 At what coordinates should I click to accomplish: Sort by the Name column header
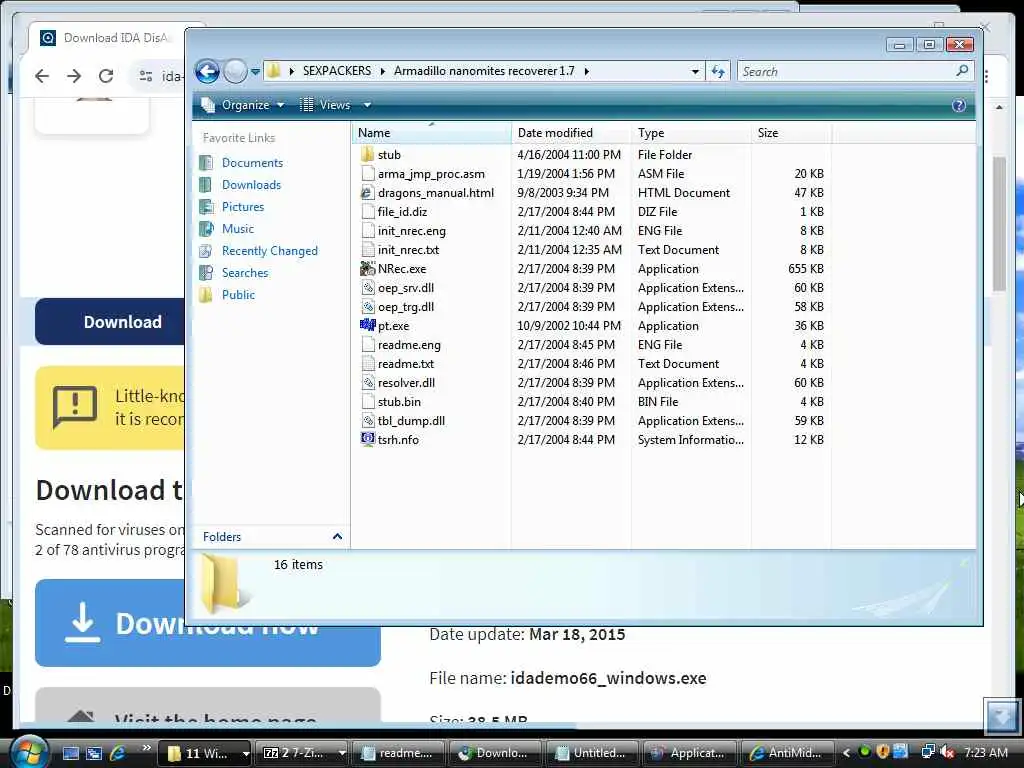click(x=431, y=133)
